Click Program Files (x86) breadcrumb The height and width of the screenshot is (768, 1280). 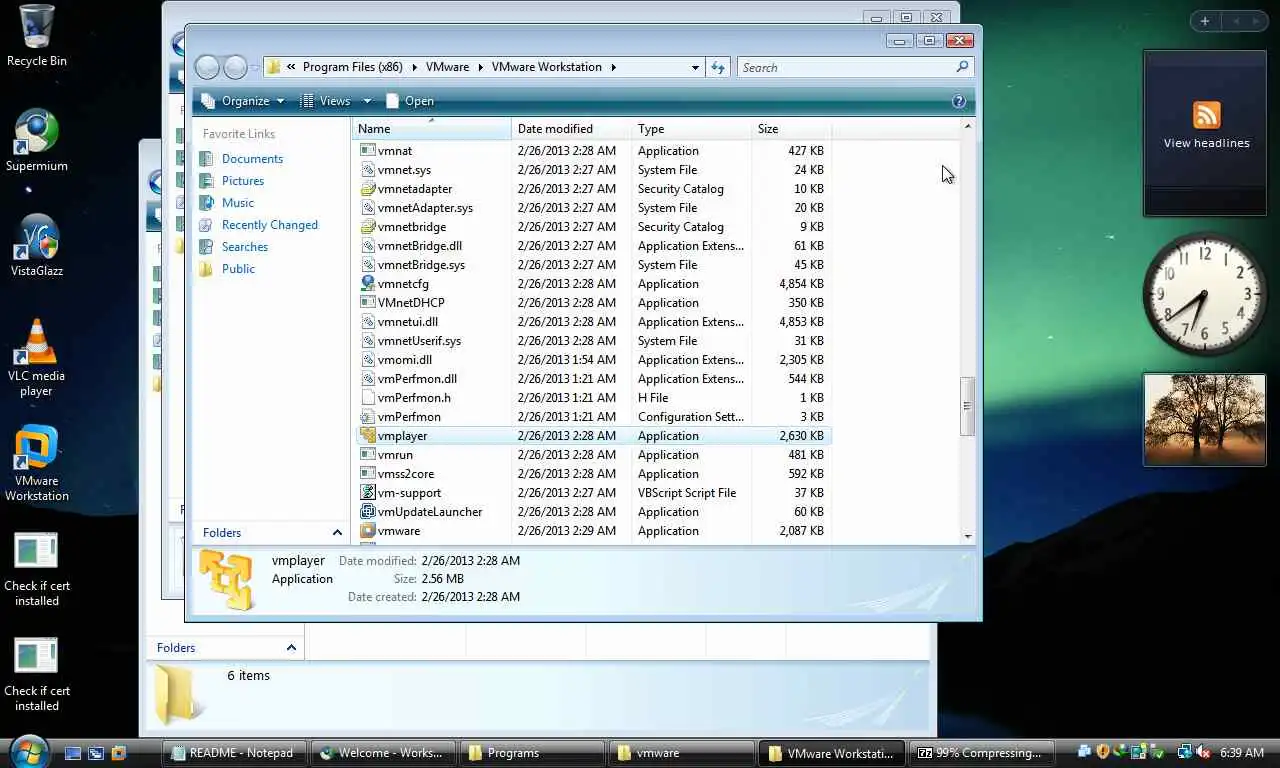[x=352, y=67]
